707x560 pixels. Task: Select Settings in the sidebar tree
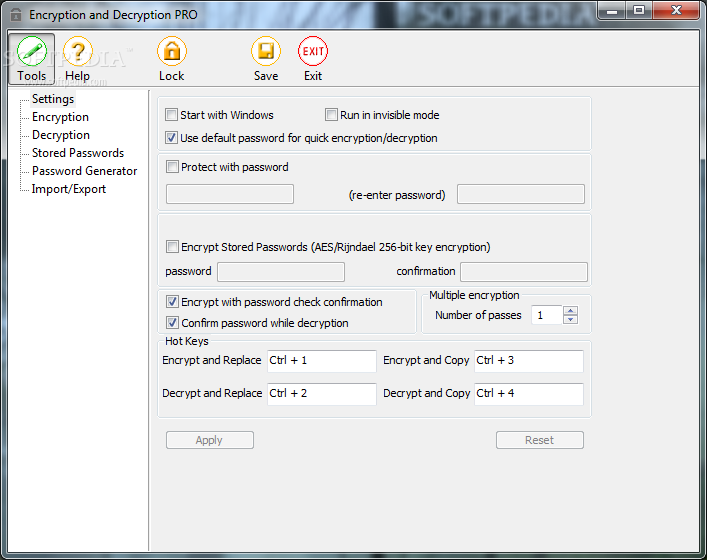pyautogui.click(x=53, y=99)
